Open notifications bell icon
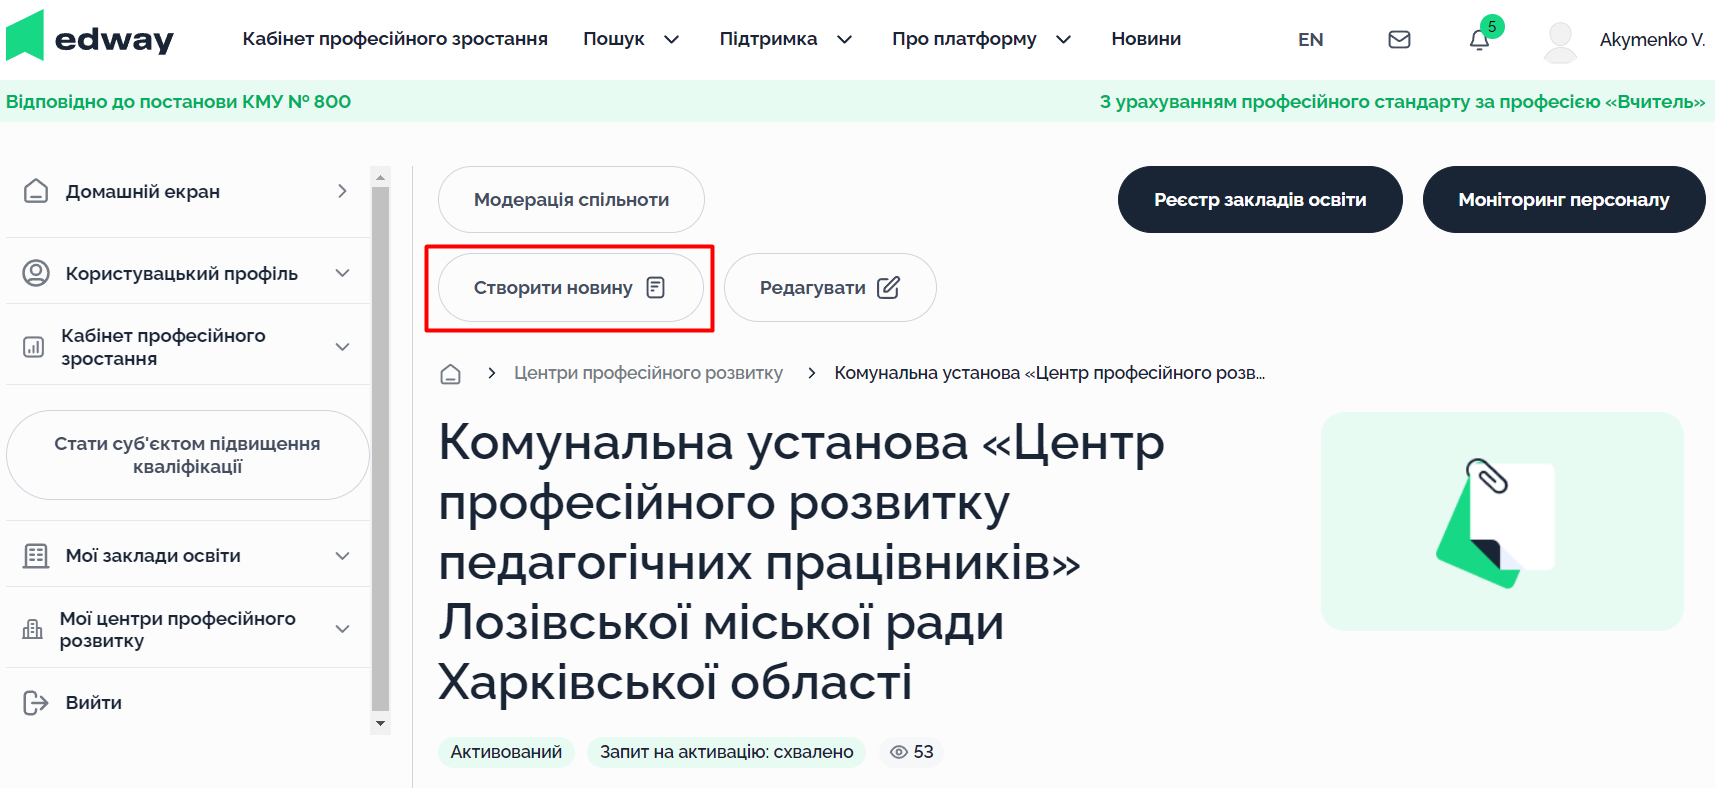Image resolution: width=1715 pixels, height=788 pixels. click(x=1479, y=40)
